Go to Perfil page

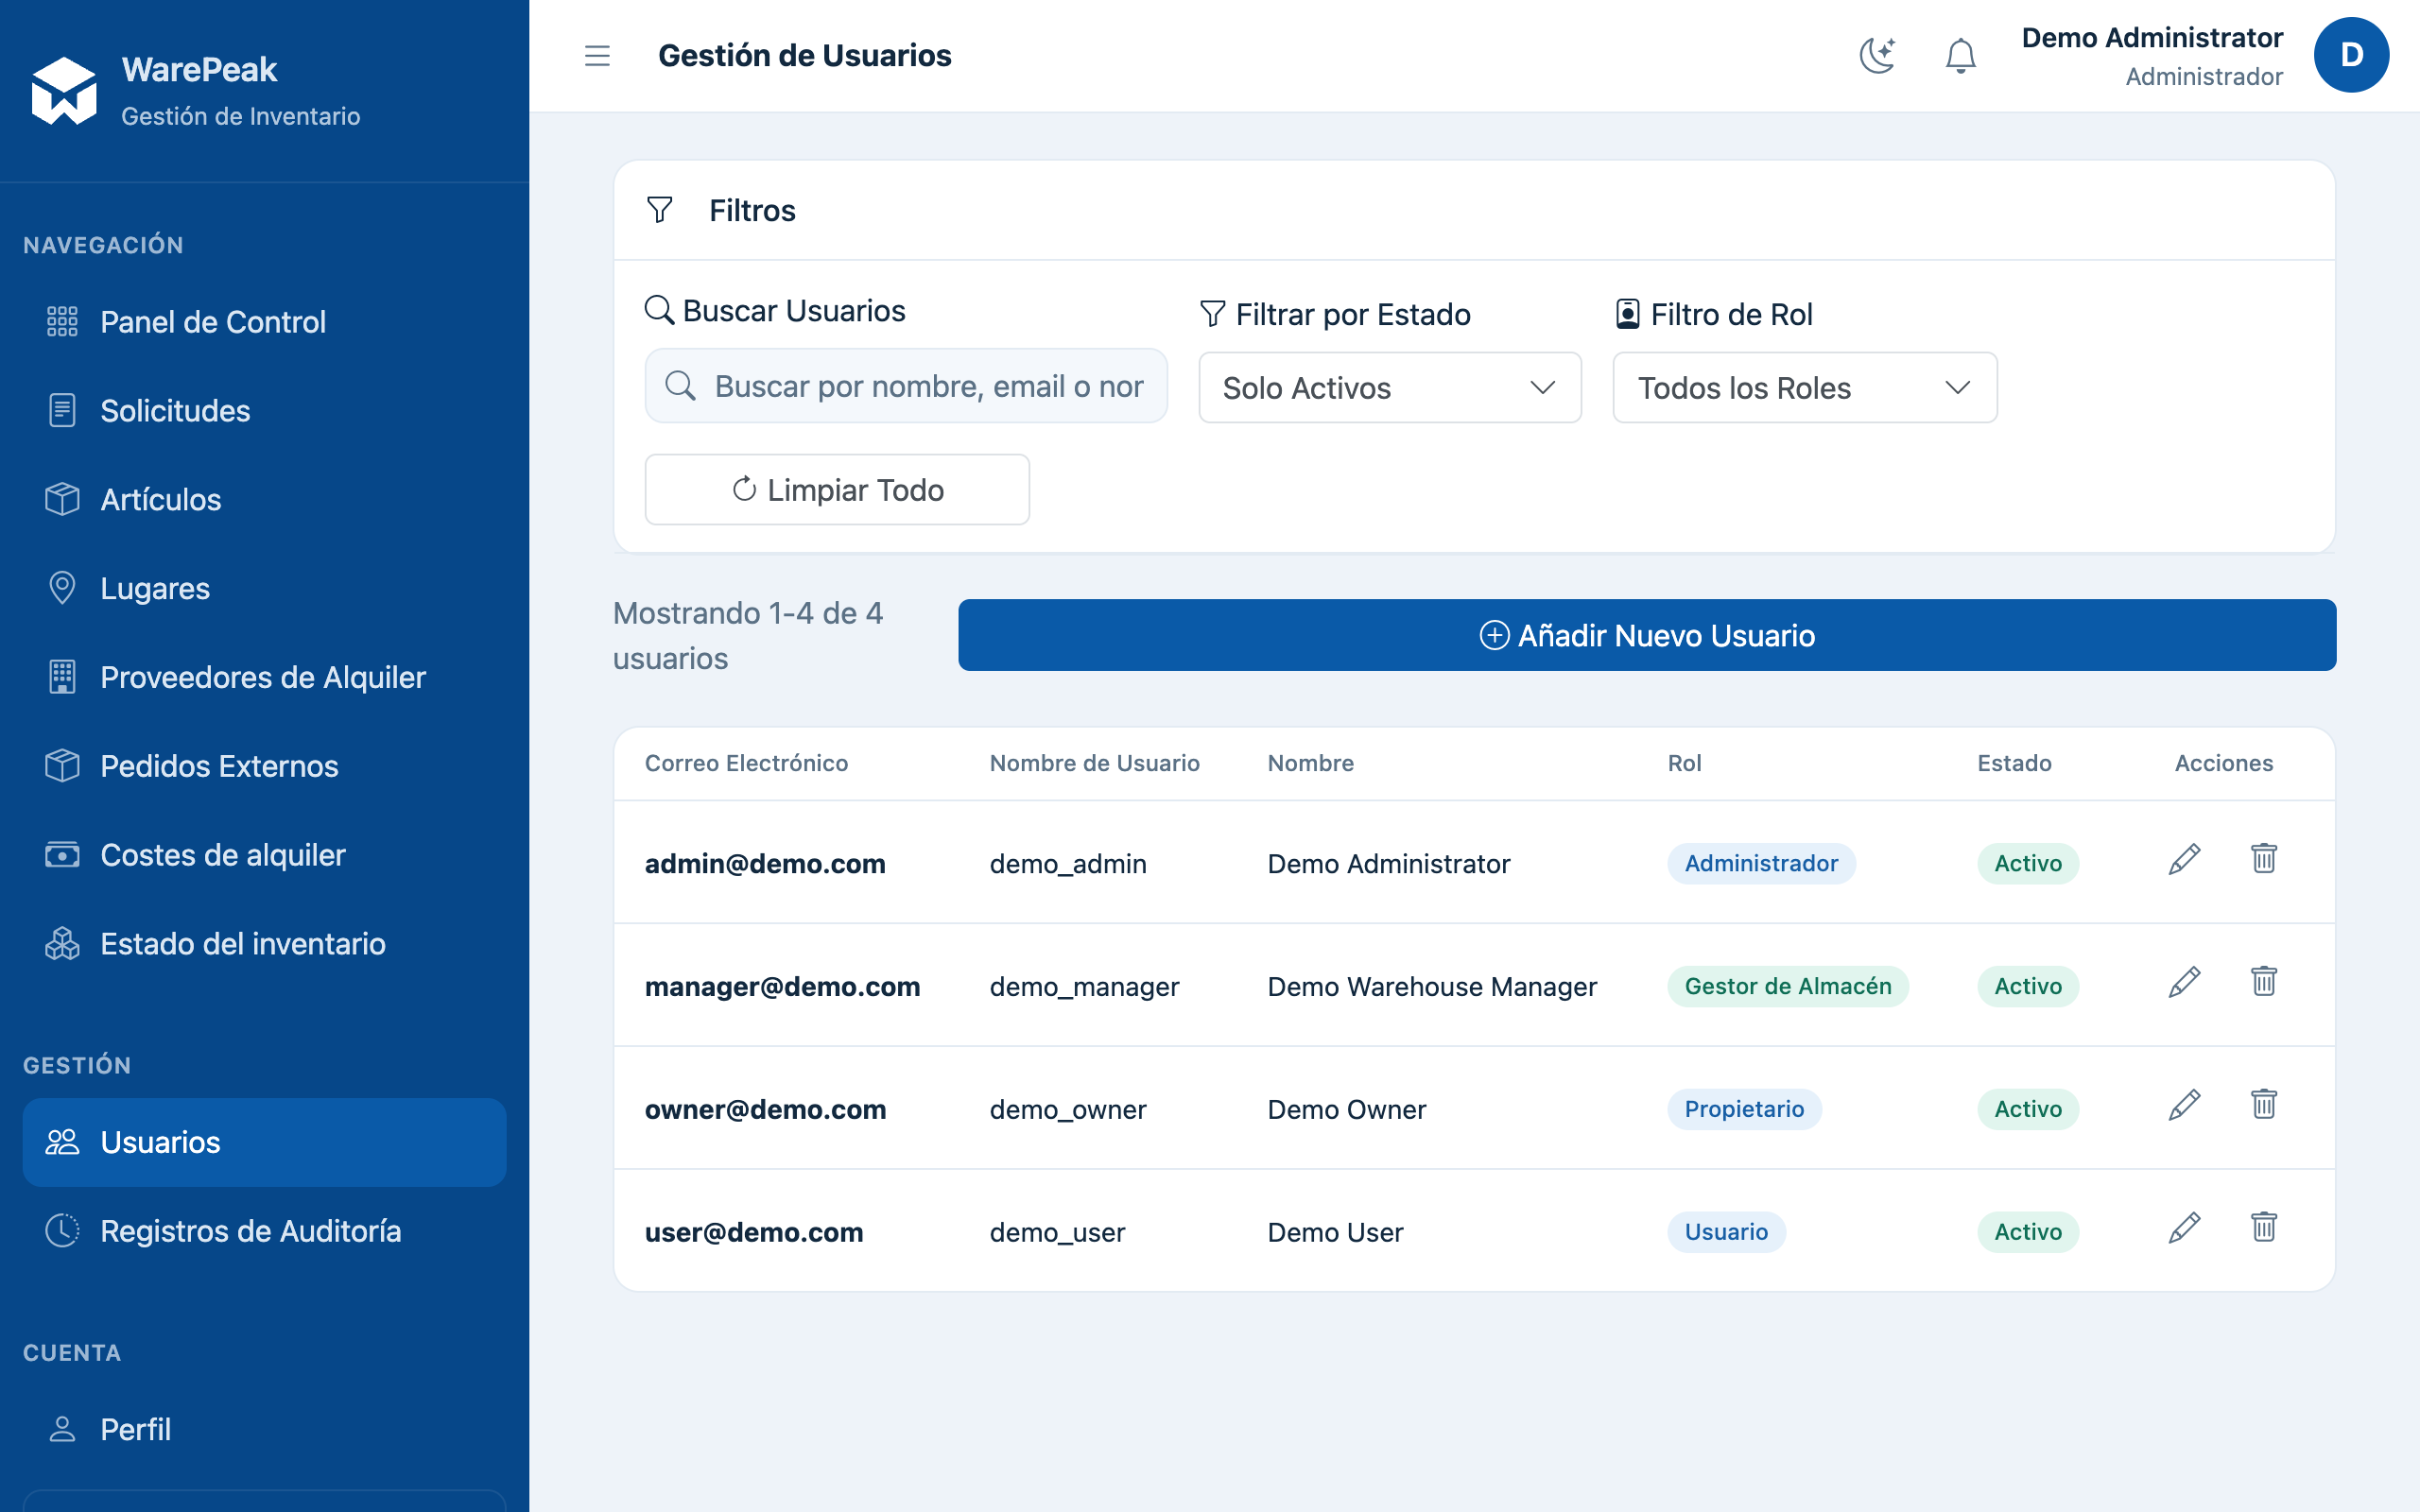point(264,1429)
